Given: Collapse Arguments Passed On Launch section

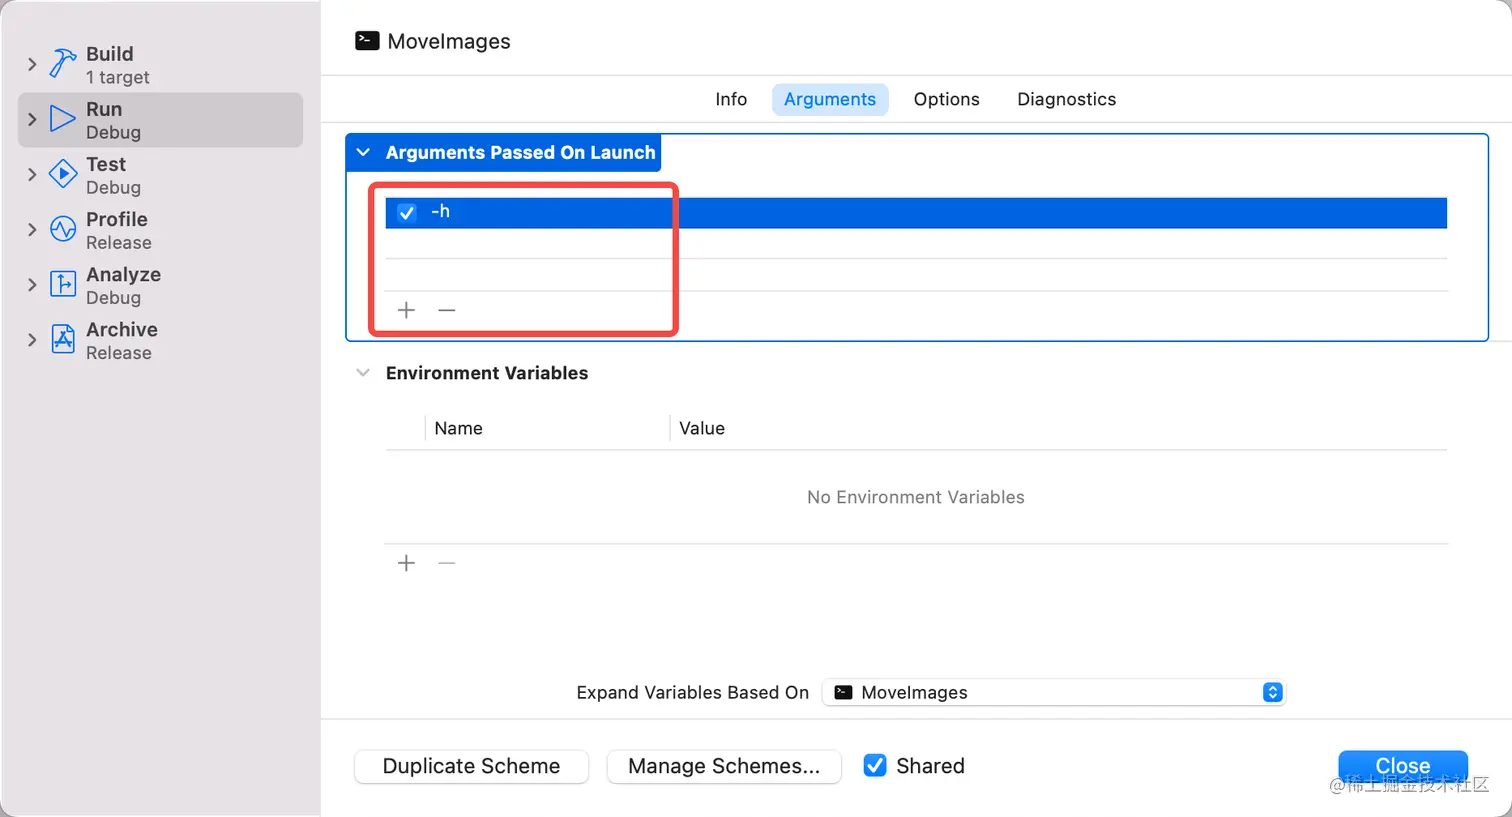Looking at the screenshot, I should pyautogui.click(x=364, y=153).
